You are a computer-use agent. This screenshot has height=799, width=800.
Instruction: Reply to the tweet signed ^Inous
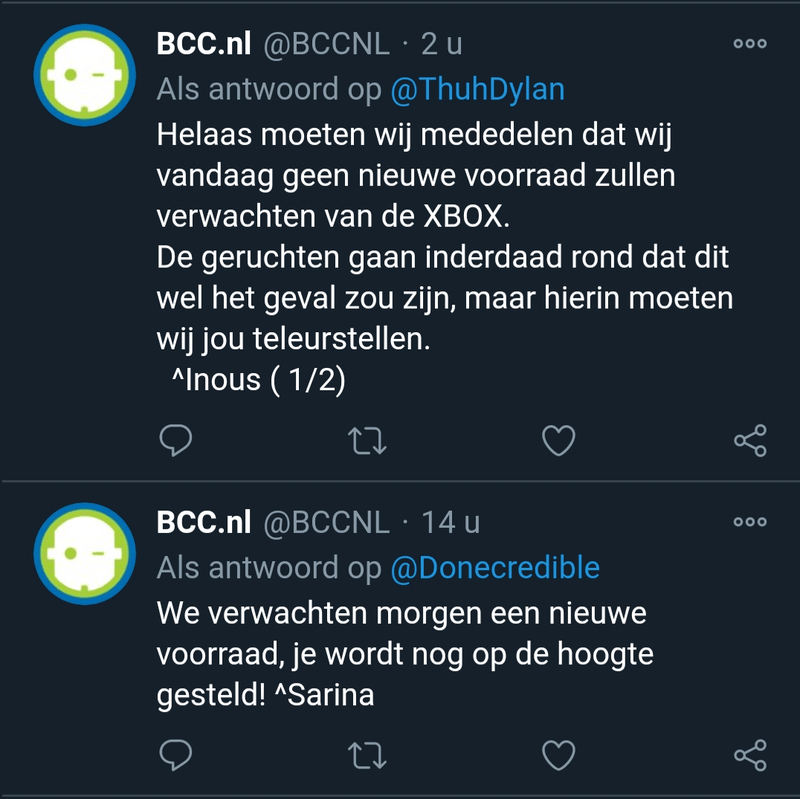[x=175, y=440]
